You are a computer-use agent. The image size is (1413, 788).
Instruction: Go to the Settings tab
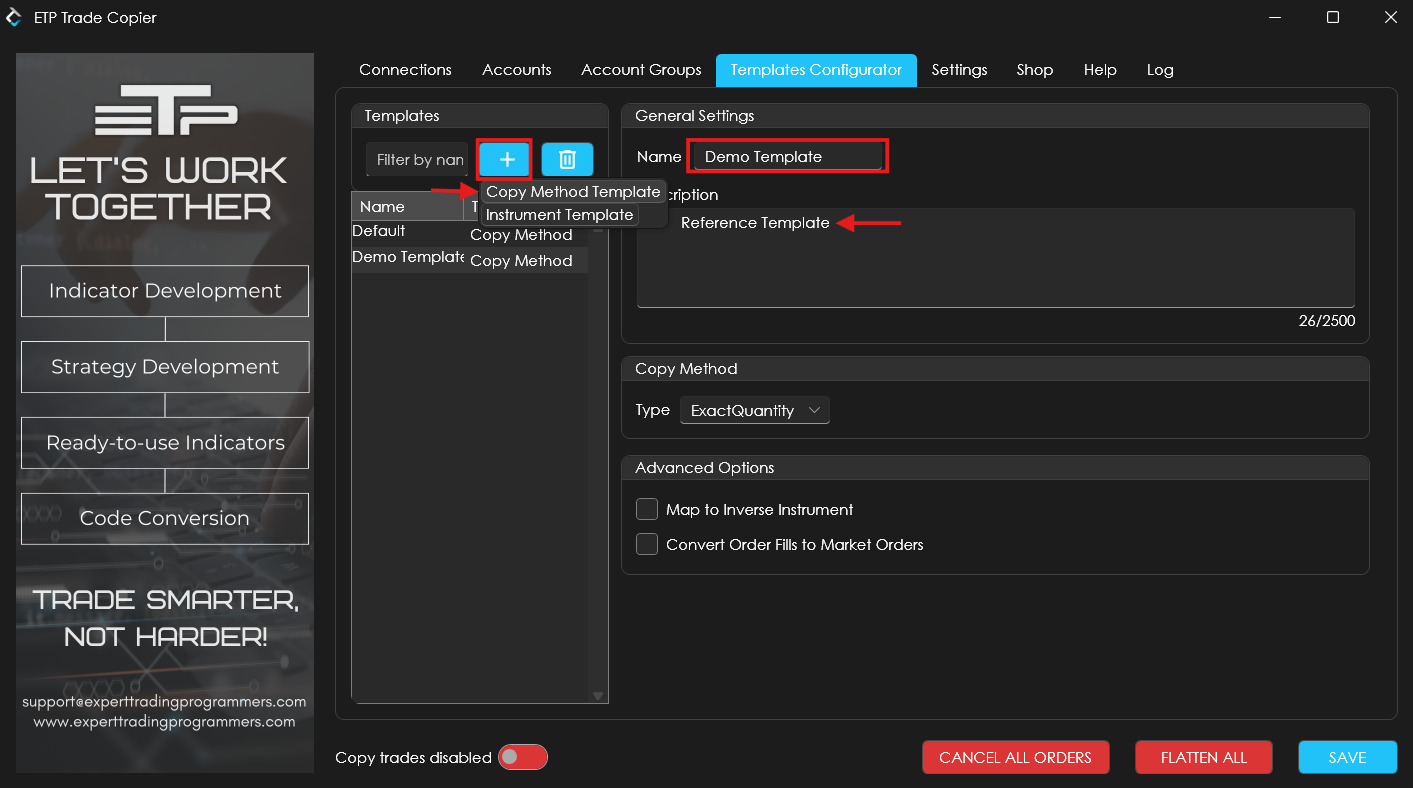959,70
